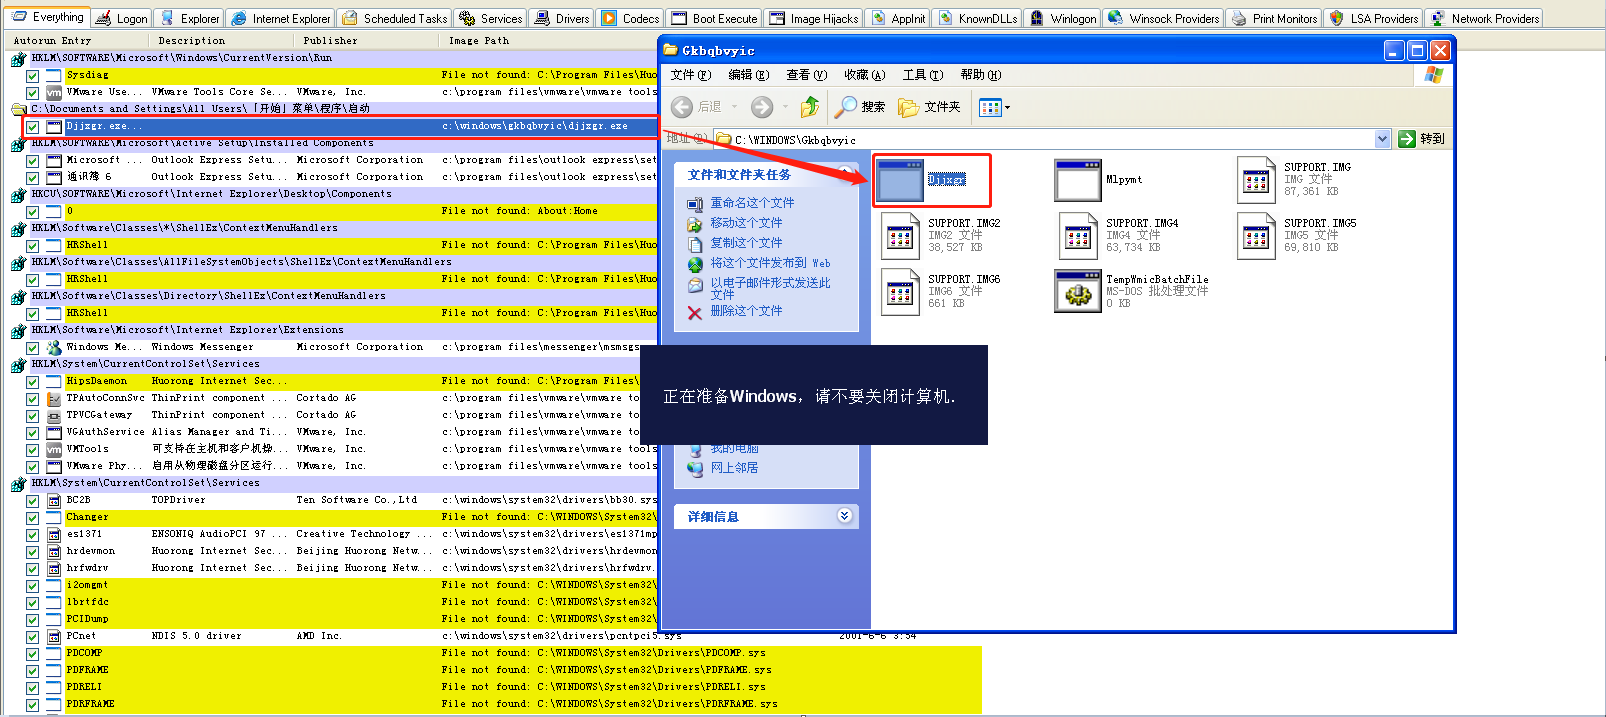Screen dimensions: 1606x717
Task: Toggle the HipsDaemon service entry checkbox
Action: [x=33, y=381]
